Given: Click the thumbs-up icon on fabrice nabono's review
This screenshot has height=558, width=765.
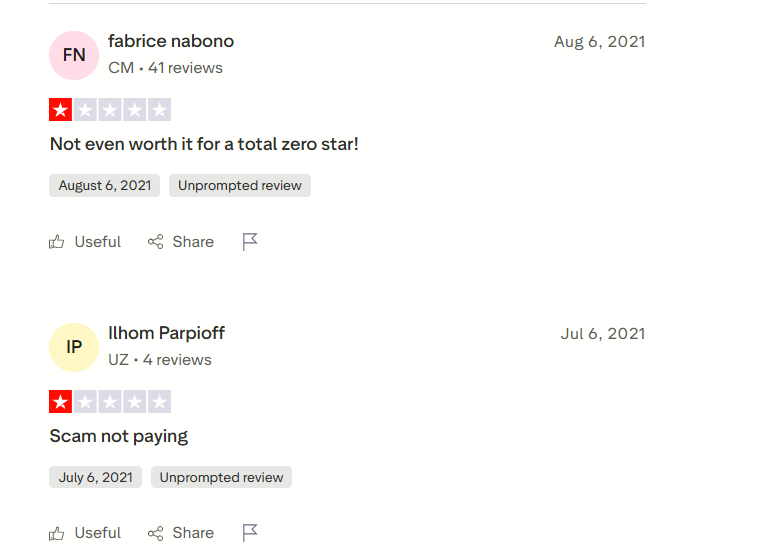Looking at the screenshot, I should click(x=57, y=242).
